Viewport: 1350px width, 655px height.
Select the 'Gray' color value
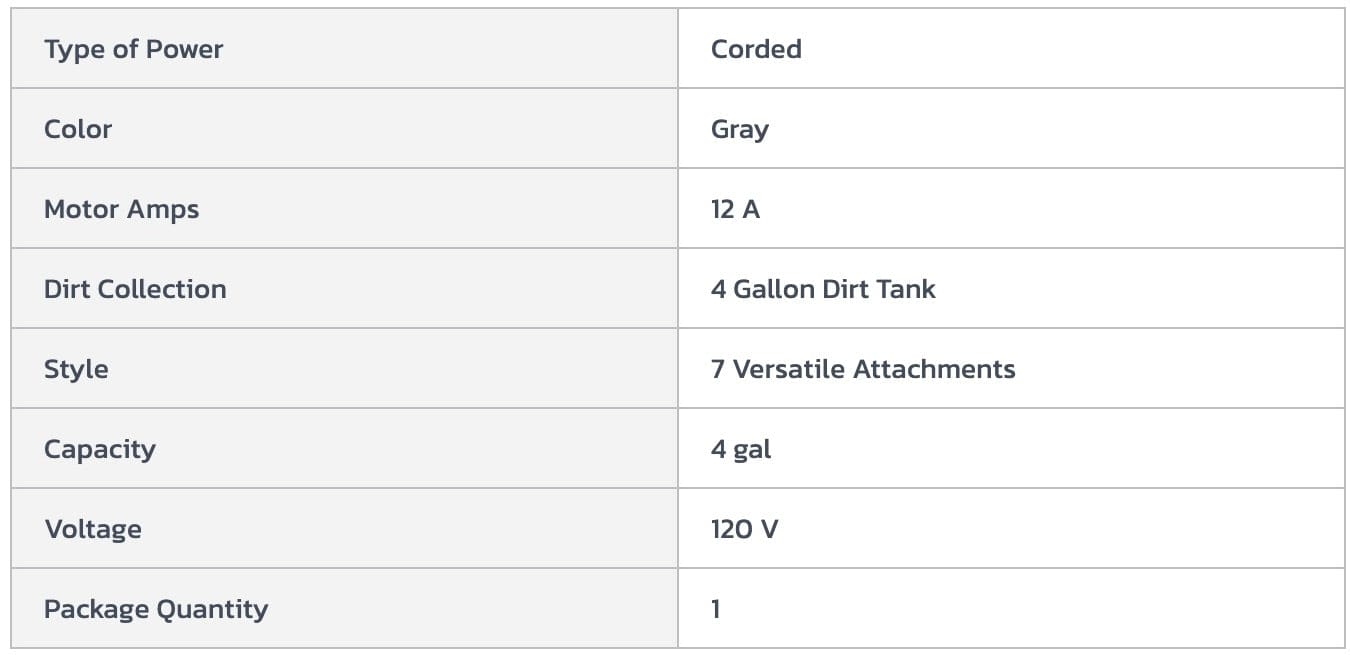tap(739, 130)
